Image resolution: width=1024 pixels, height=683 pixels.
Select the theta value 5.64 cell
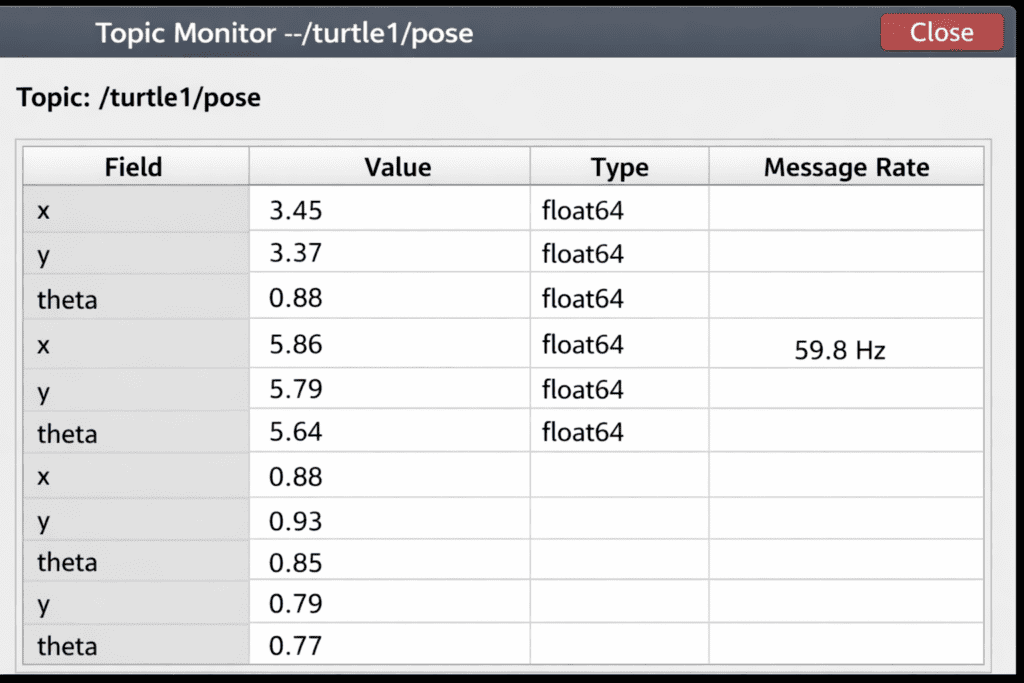coord(296,432)
